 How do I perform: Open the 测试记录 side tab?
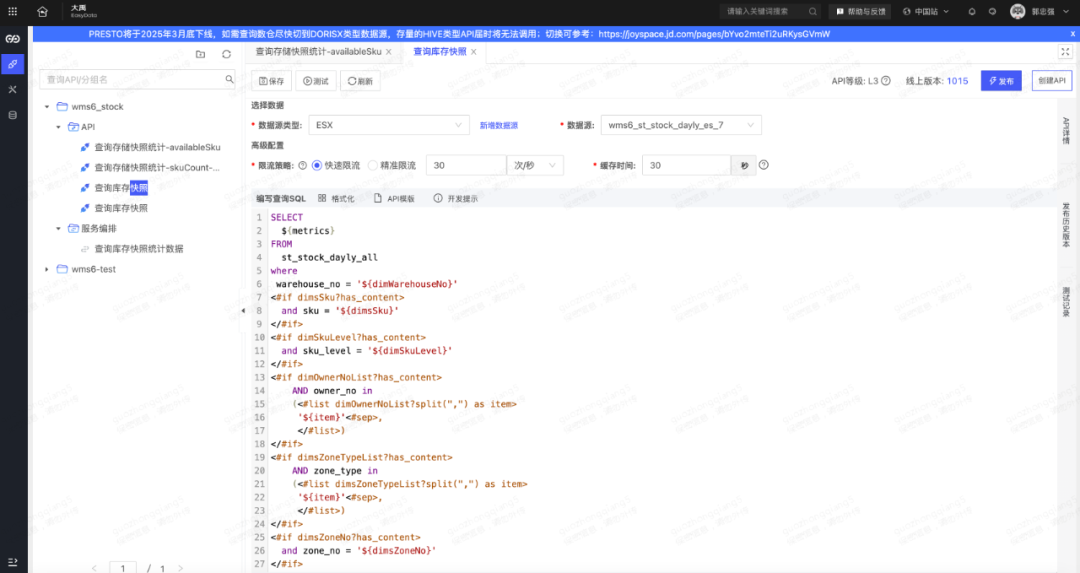(x=1066, y=302)
